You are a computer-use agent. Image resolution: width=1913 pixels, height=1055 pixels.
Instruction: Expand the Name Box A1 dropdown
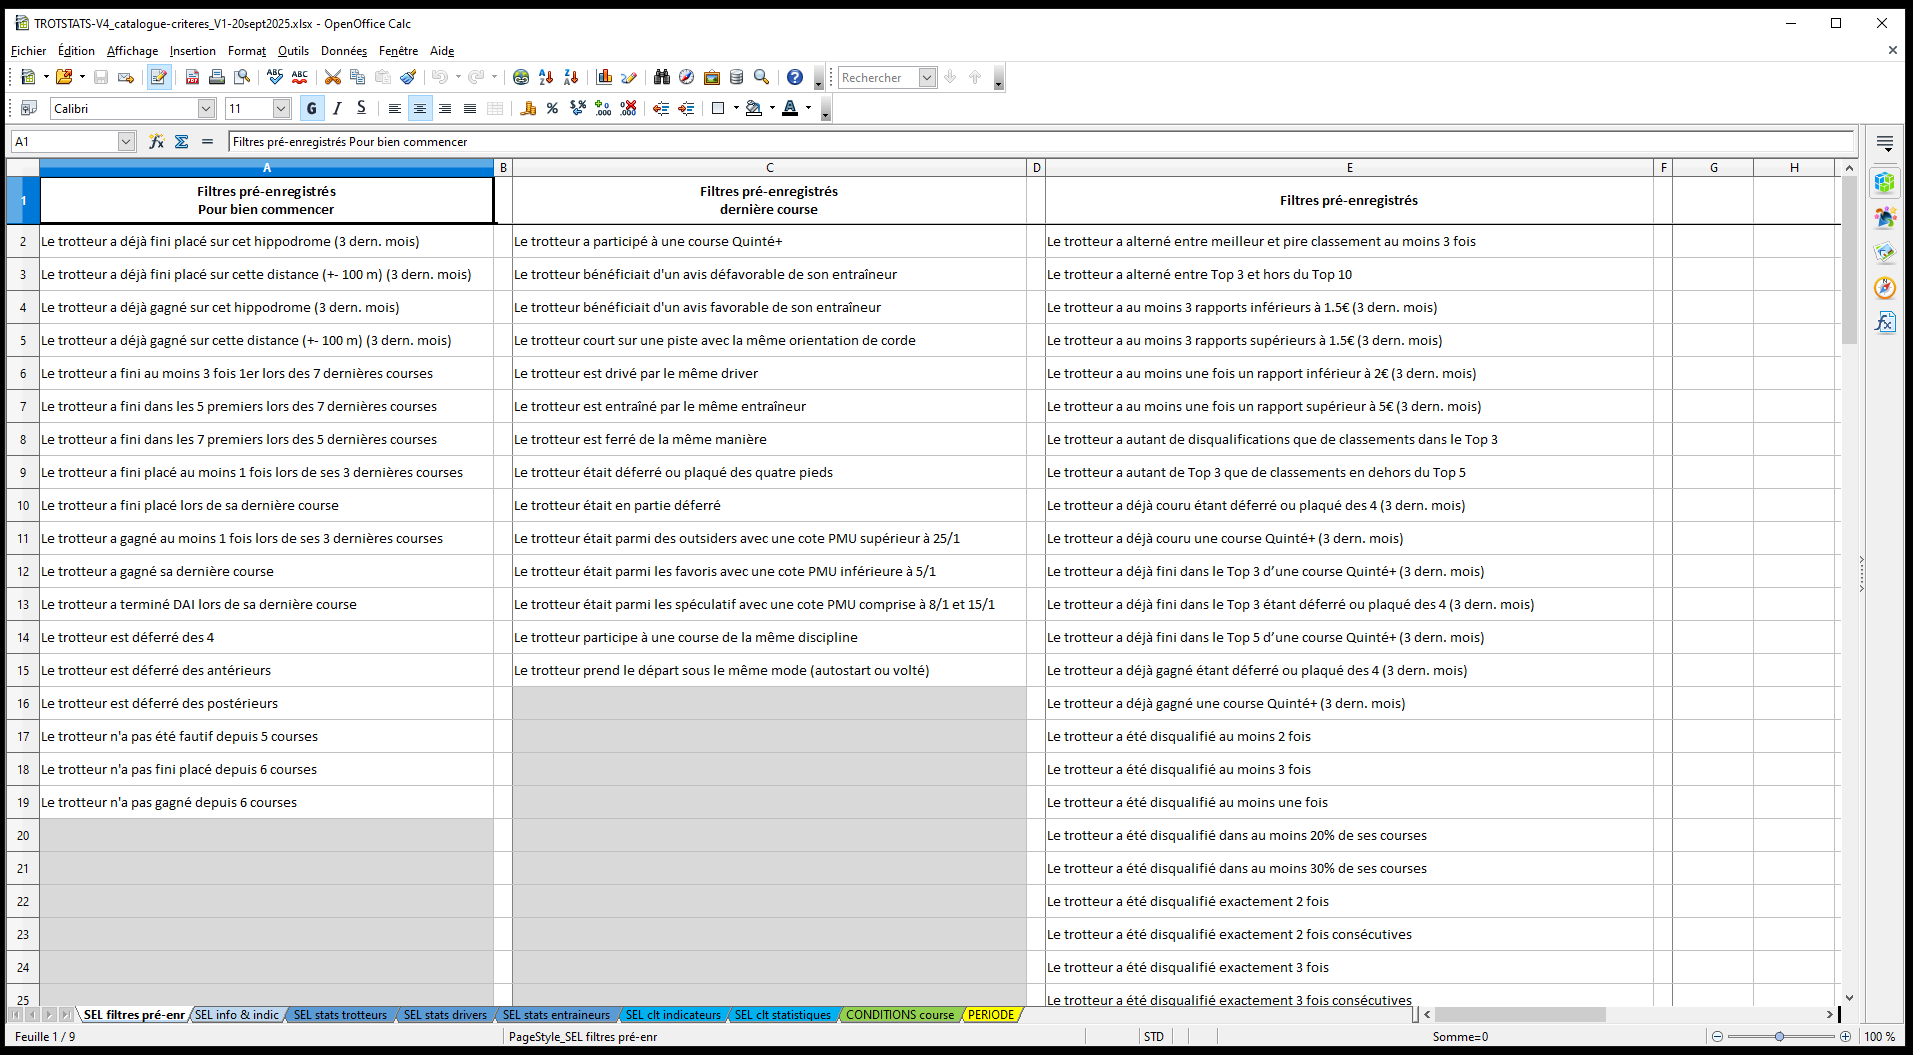pyautogui.click(x=126, y=142)
